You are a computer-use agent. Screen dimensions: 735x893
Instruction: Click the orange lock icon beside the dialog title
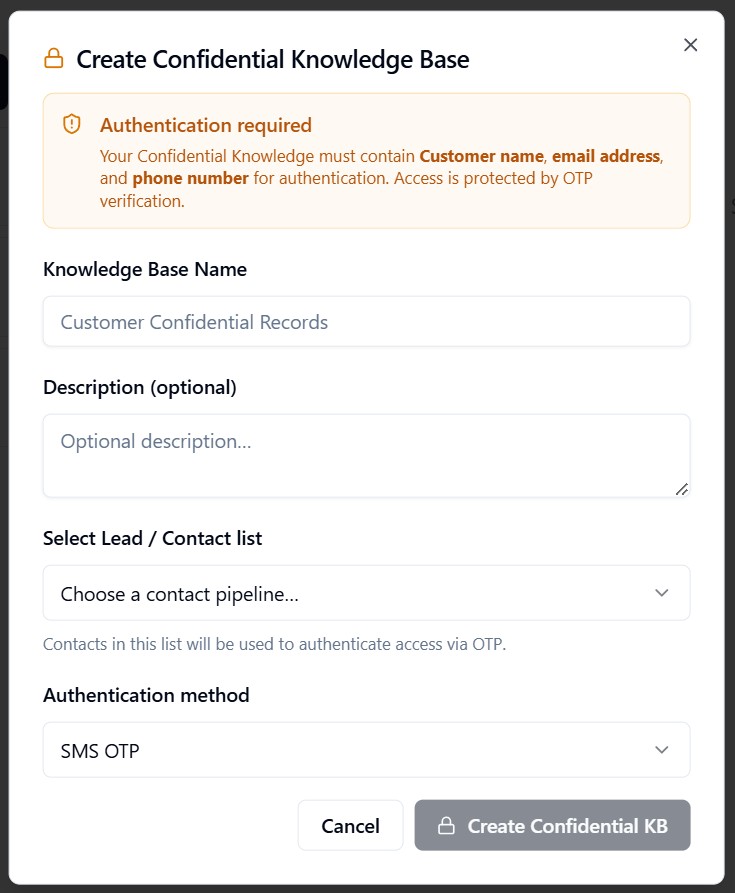pos(53,60)
